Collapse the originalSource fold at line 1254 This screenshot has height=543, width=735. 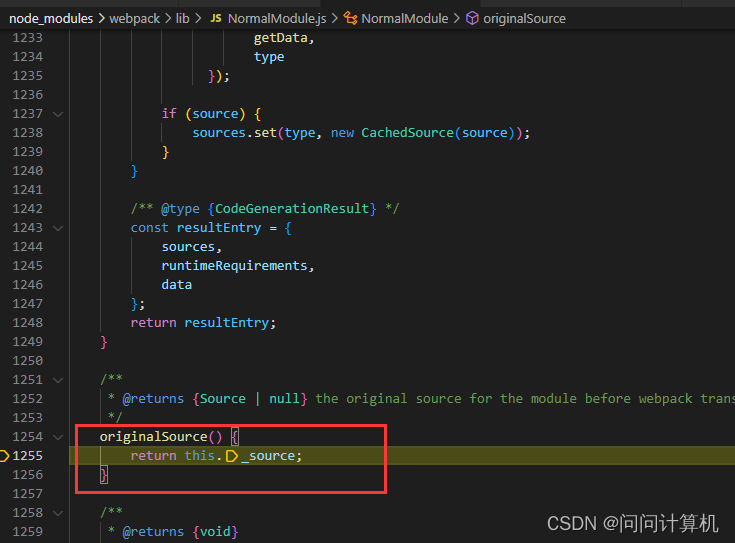point(58,437)
